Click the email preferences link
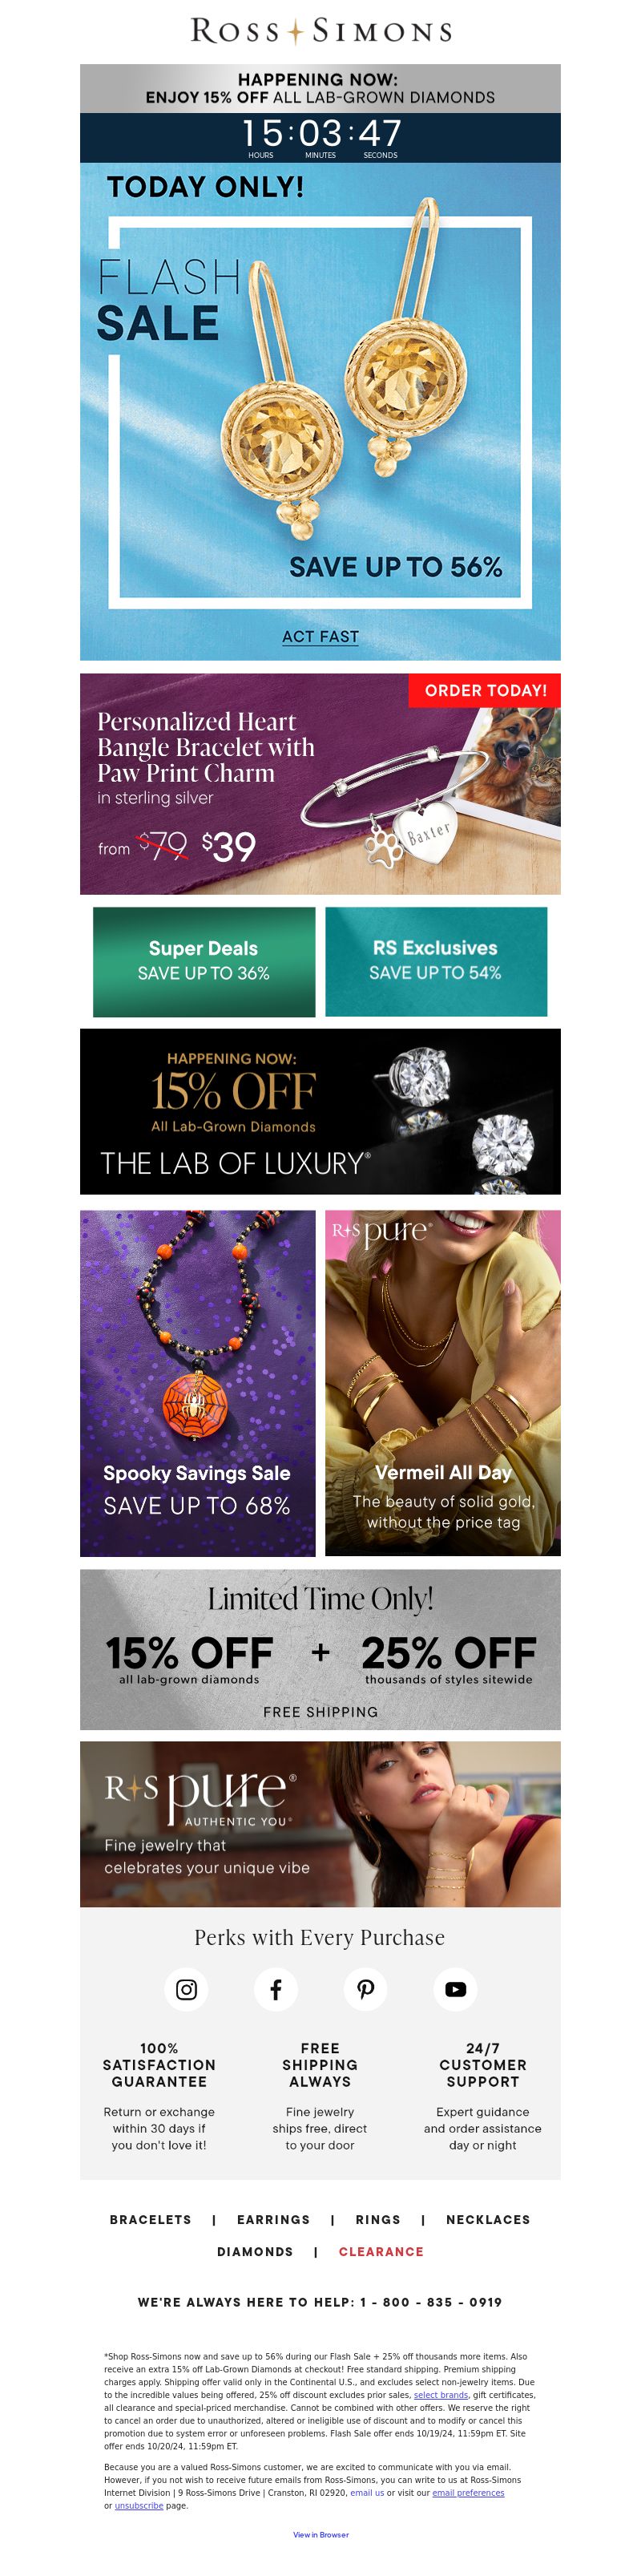 pyautogui.click(x=468, y=2493)
